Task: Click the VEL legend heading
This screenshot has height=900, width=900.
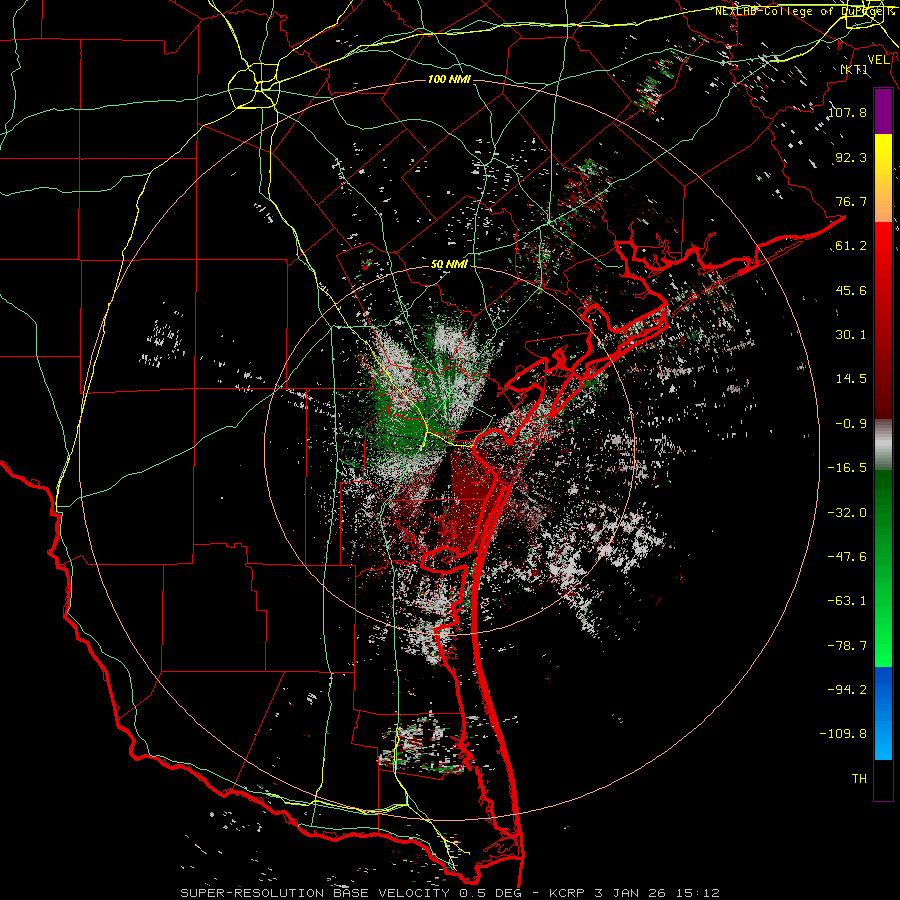Action: 878,60
